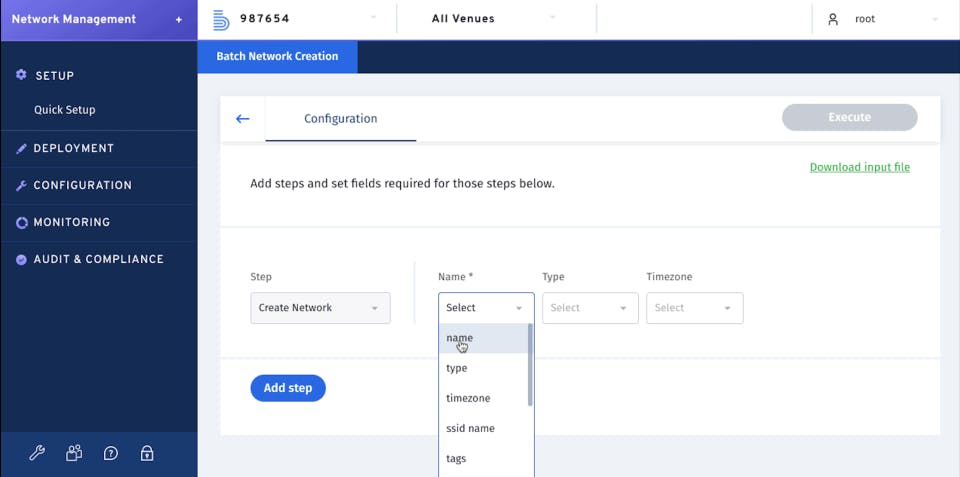The width and height of the screenshot is (960, 477).
Task: Click the Execute button
Action: pyautogui.click(x=849, y=117)
